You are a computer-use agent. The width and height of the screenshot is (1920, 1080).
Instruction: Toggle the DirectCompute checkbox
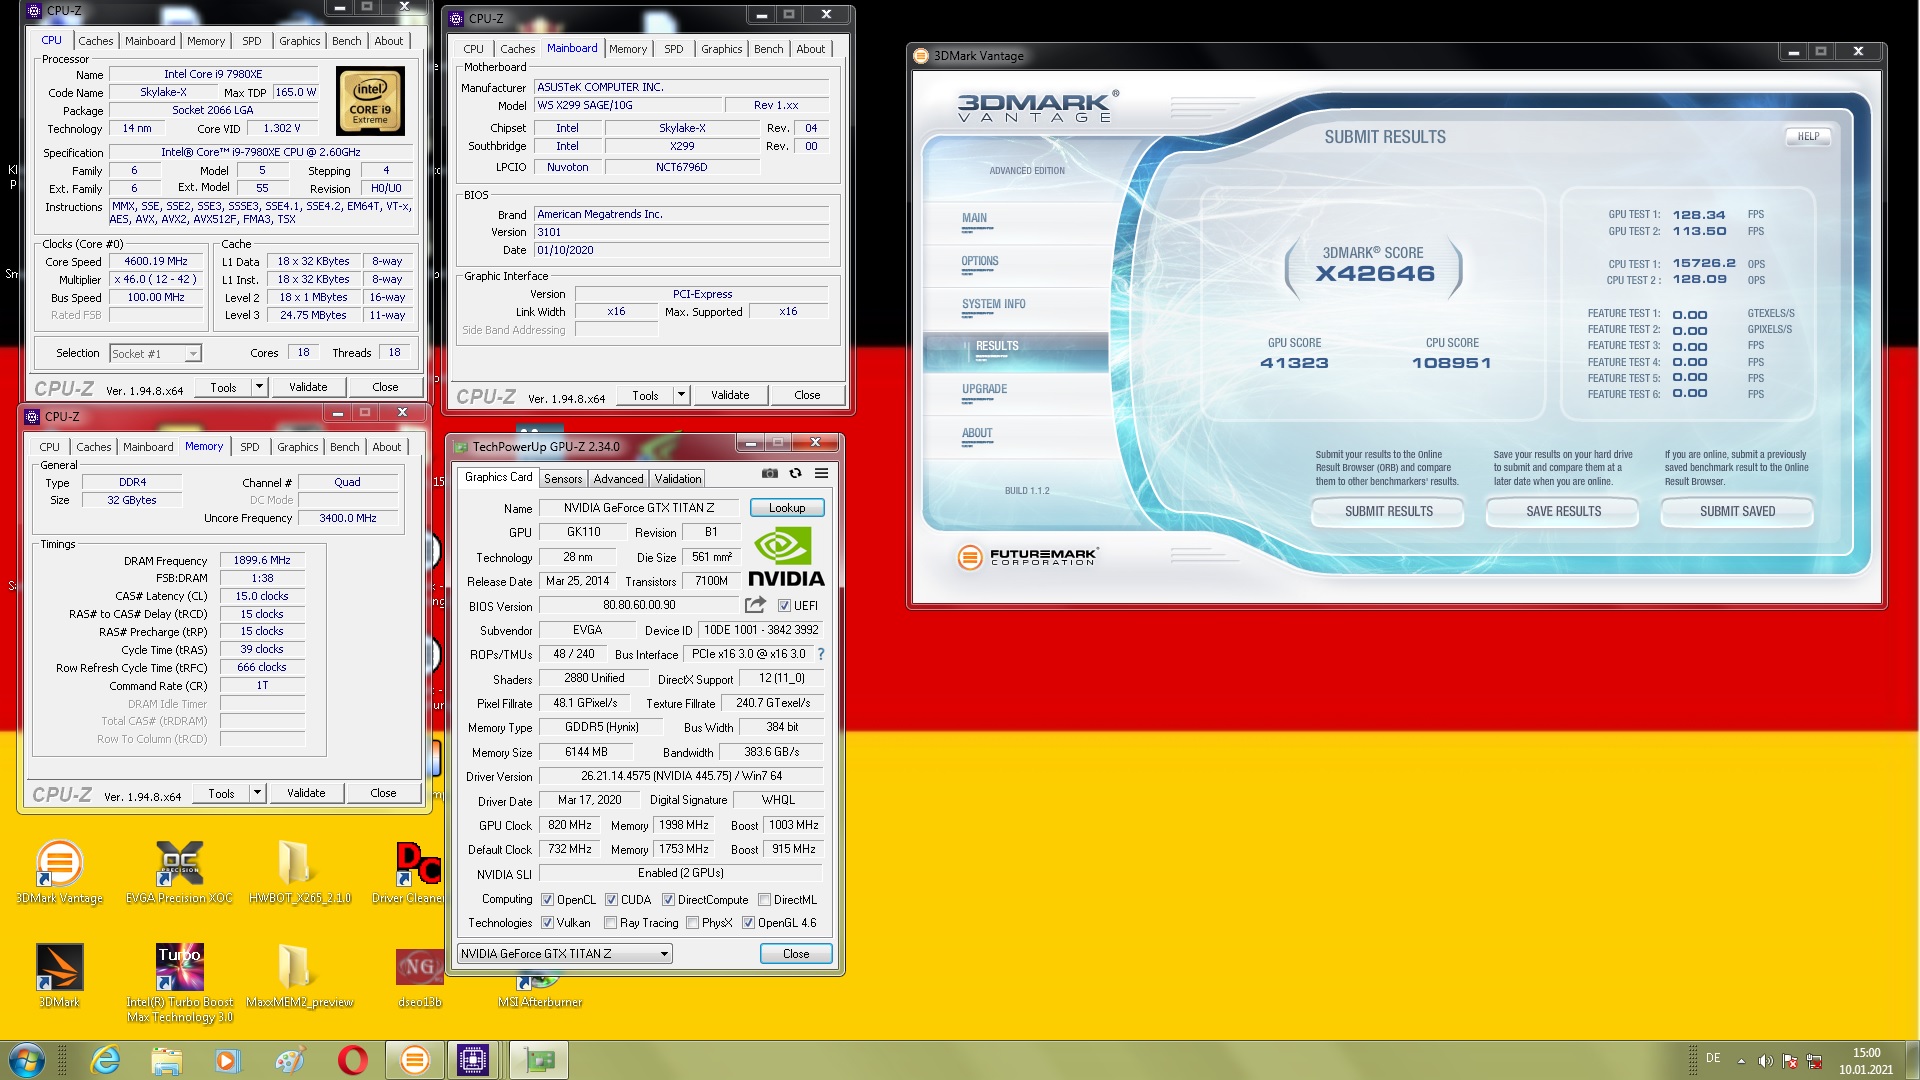[x=668, y=900]
